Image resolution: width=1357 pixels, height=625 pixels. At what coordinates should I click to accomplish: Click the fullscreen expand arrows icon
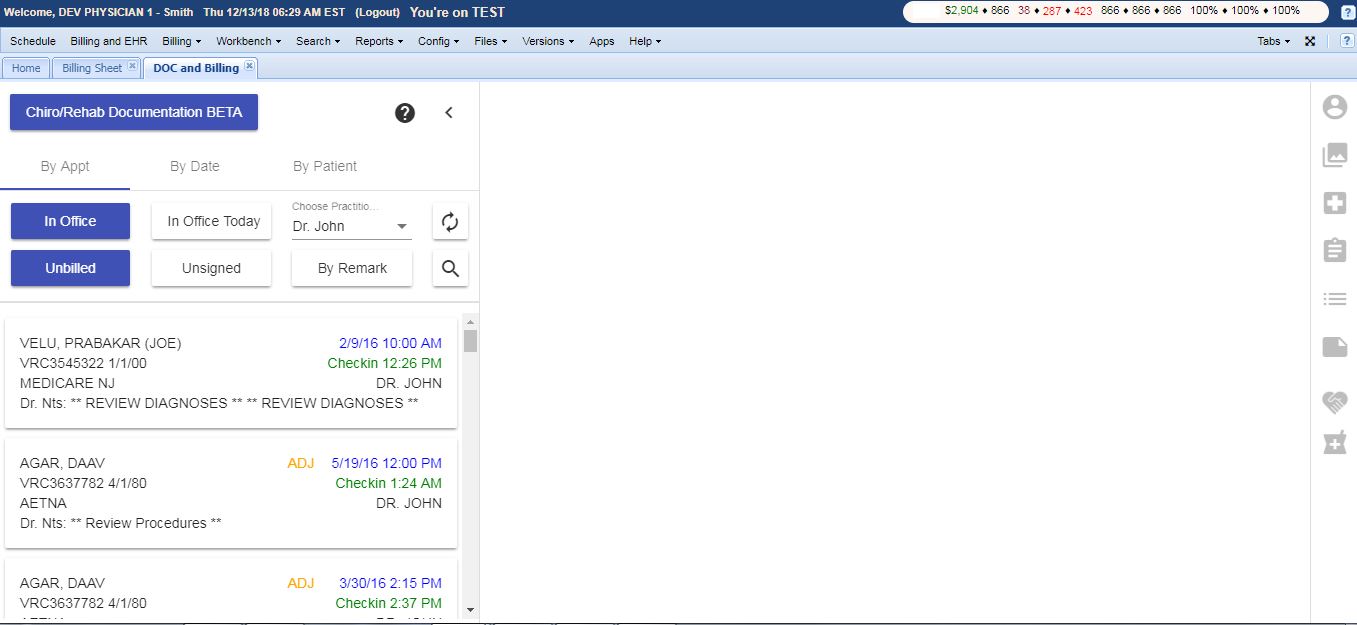coord(1310,41)
